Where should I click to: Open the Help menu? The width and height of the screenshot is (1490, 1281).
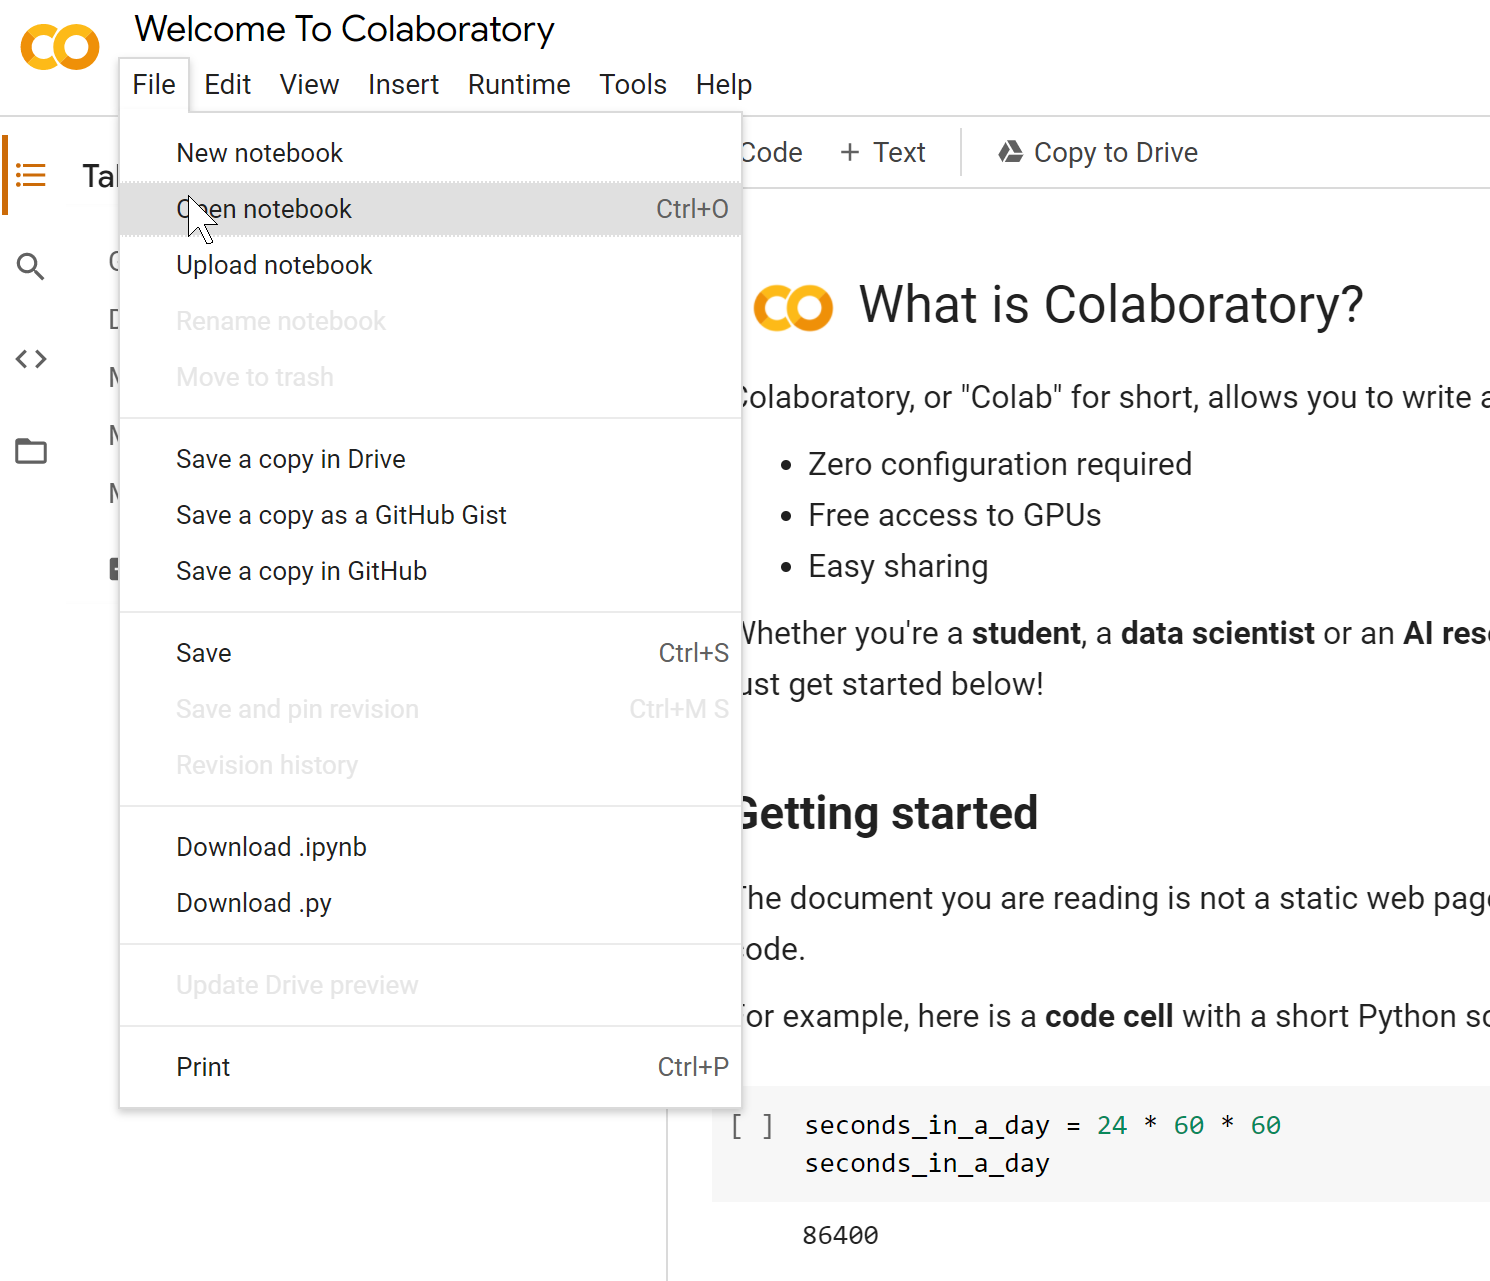pyautogui.click(x=724, y=85)
